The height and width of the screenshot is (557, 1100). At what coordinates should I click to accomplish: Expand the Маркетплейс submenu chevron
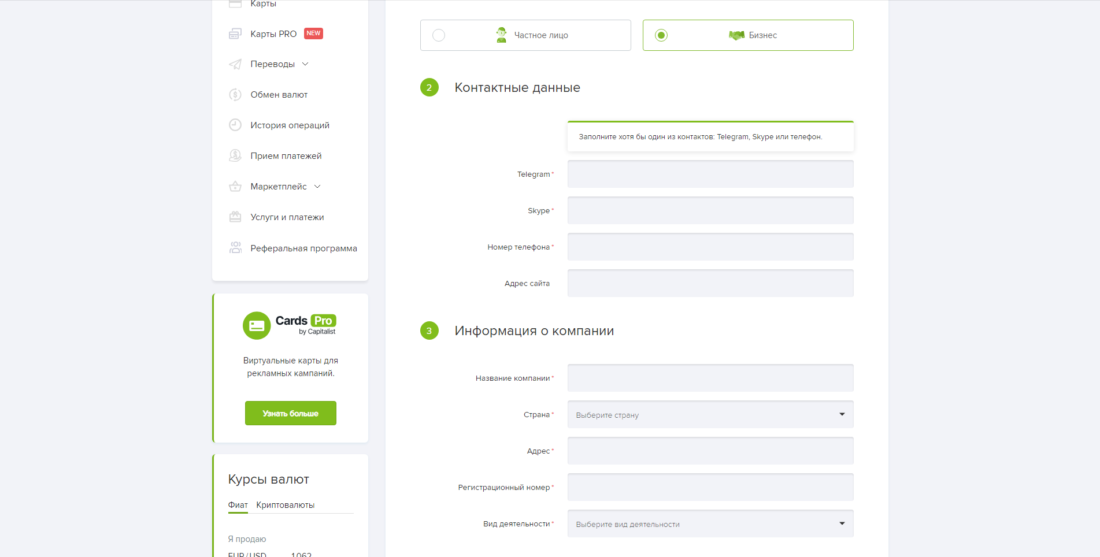click(x=317, y=186)
